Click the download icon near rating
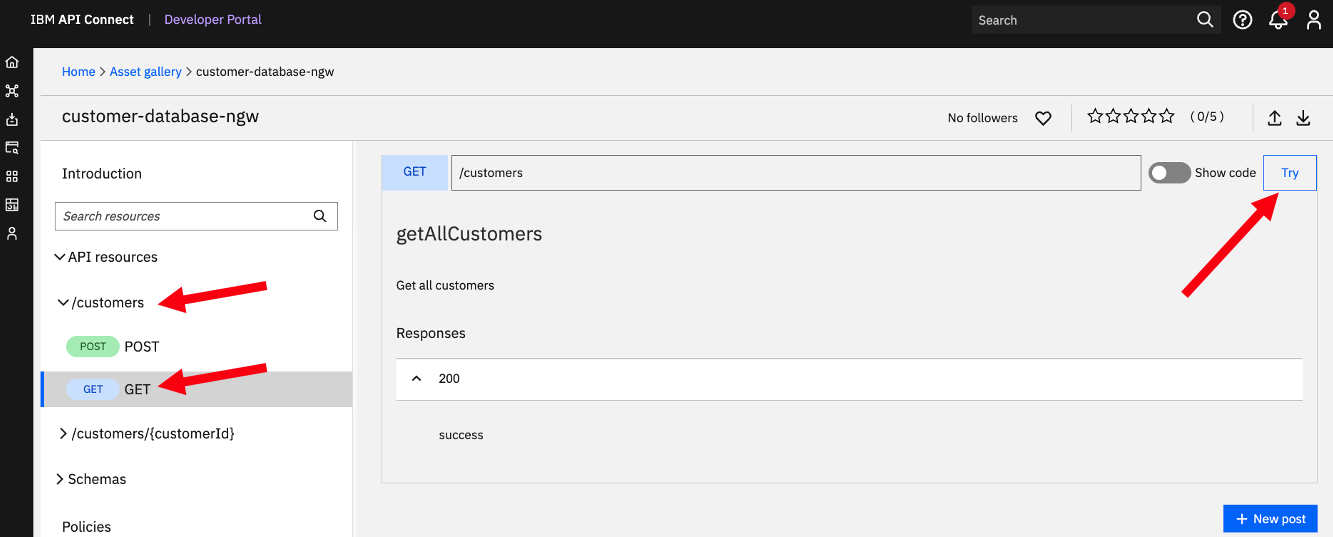Screen dimensions: 1333x537 click(x=1303, y=118)
